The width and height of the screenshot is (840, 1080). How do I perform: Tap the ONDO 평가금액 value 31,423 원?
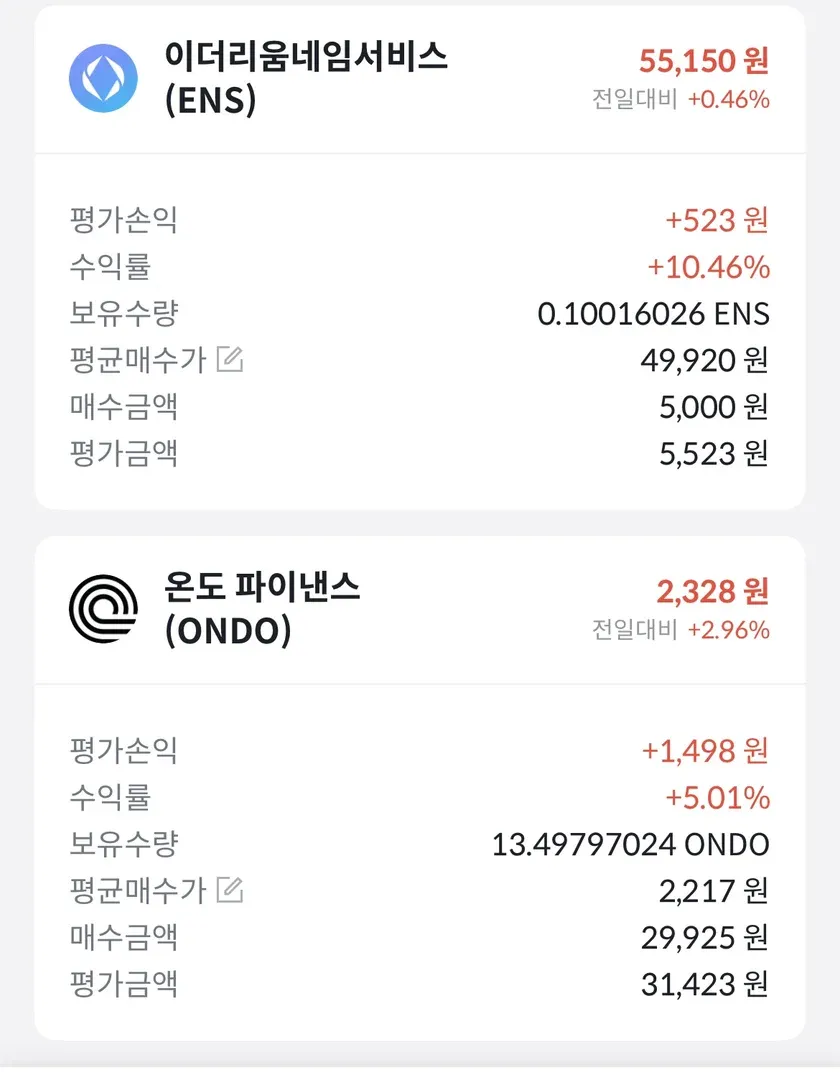[704, 985]
